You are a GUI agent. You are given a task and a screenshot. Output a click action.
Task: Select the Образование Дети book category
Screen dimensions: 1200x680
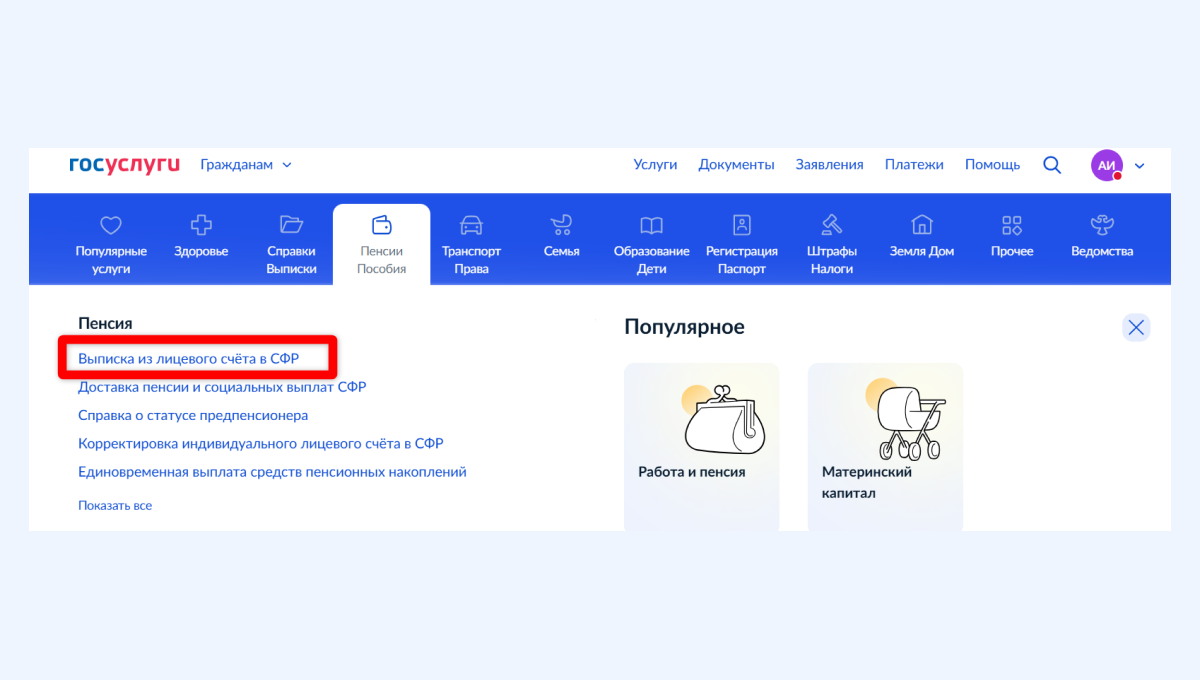click(651, 243)
